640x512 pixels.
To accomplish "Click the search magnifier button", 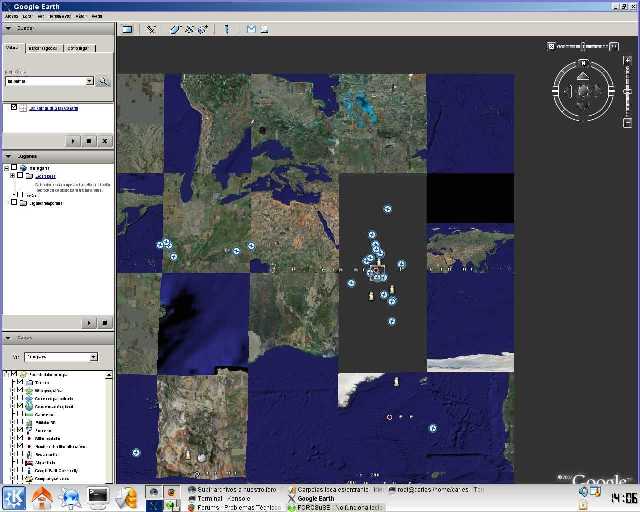I will pyautogui.click(x=103, y=81).
